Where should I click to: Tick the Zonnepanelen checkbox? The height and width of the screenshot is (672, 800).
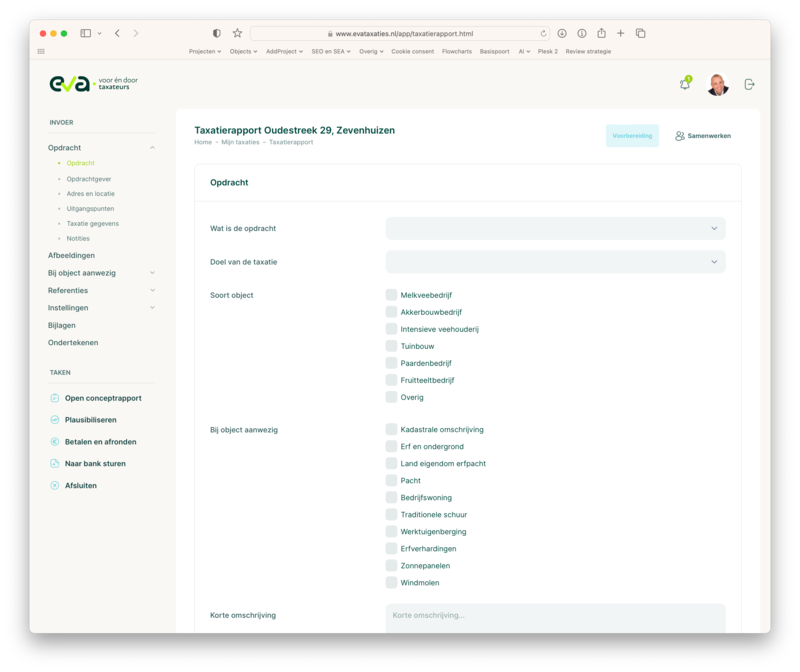click(391, 565)
